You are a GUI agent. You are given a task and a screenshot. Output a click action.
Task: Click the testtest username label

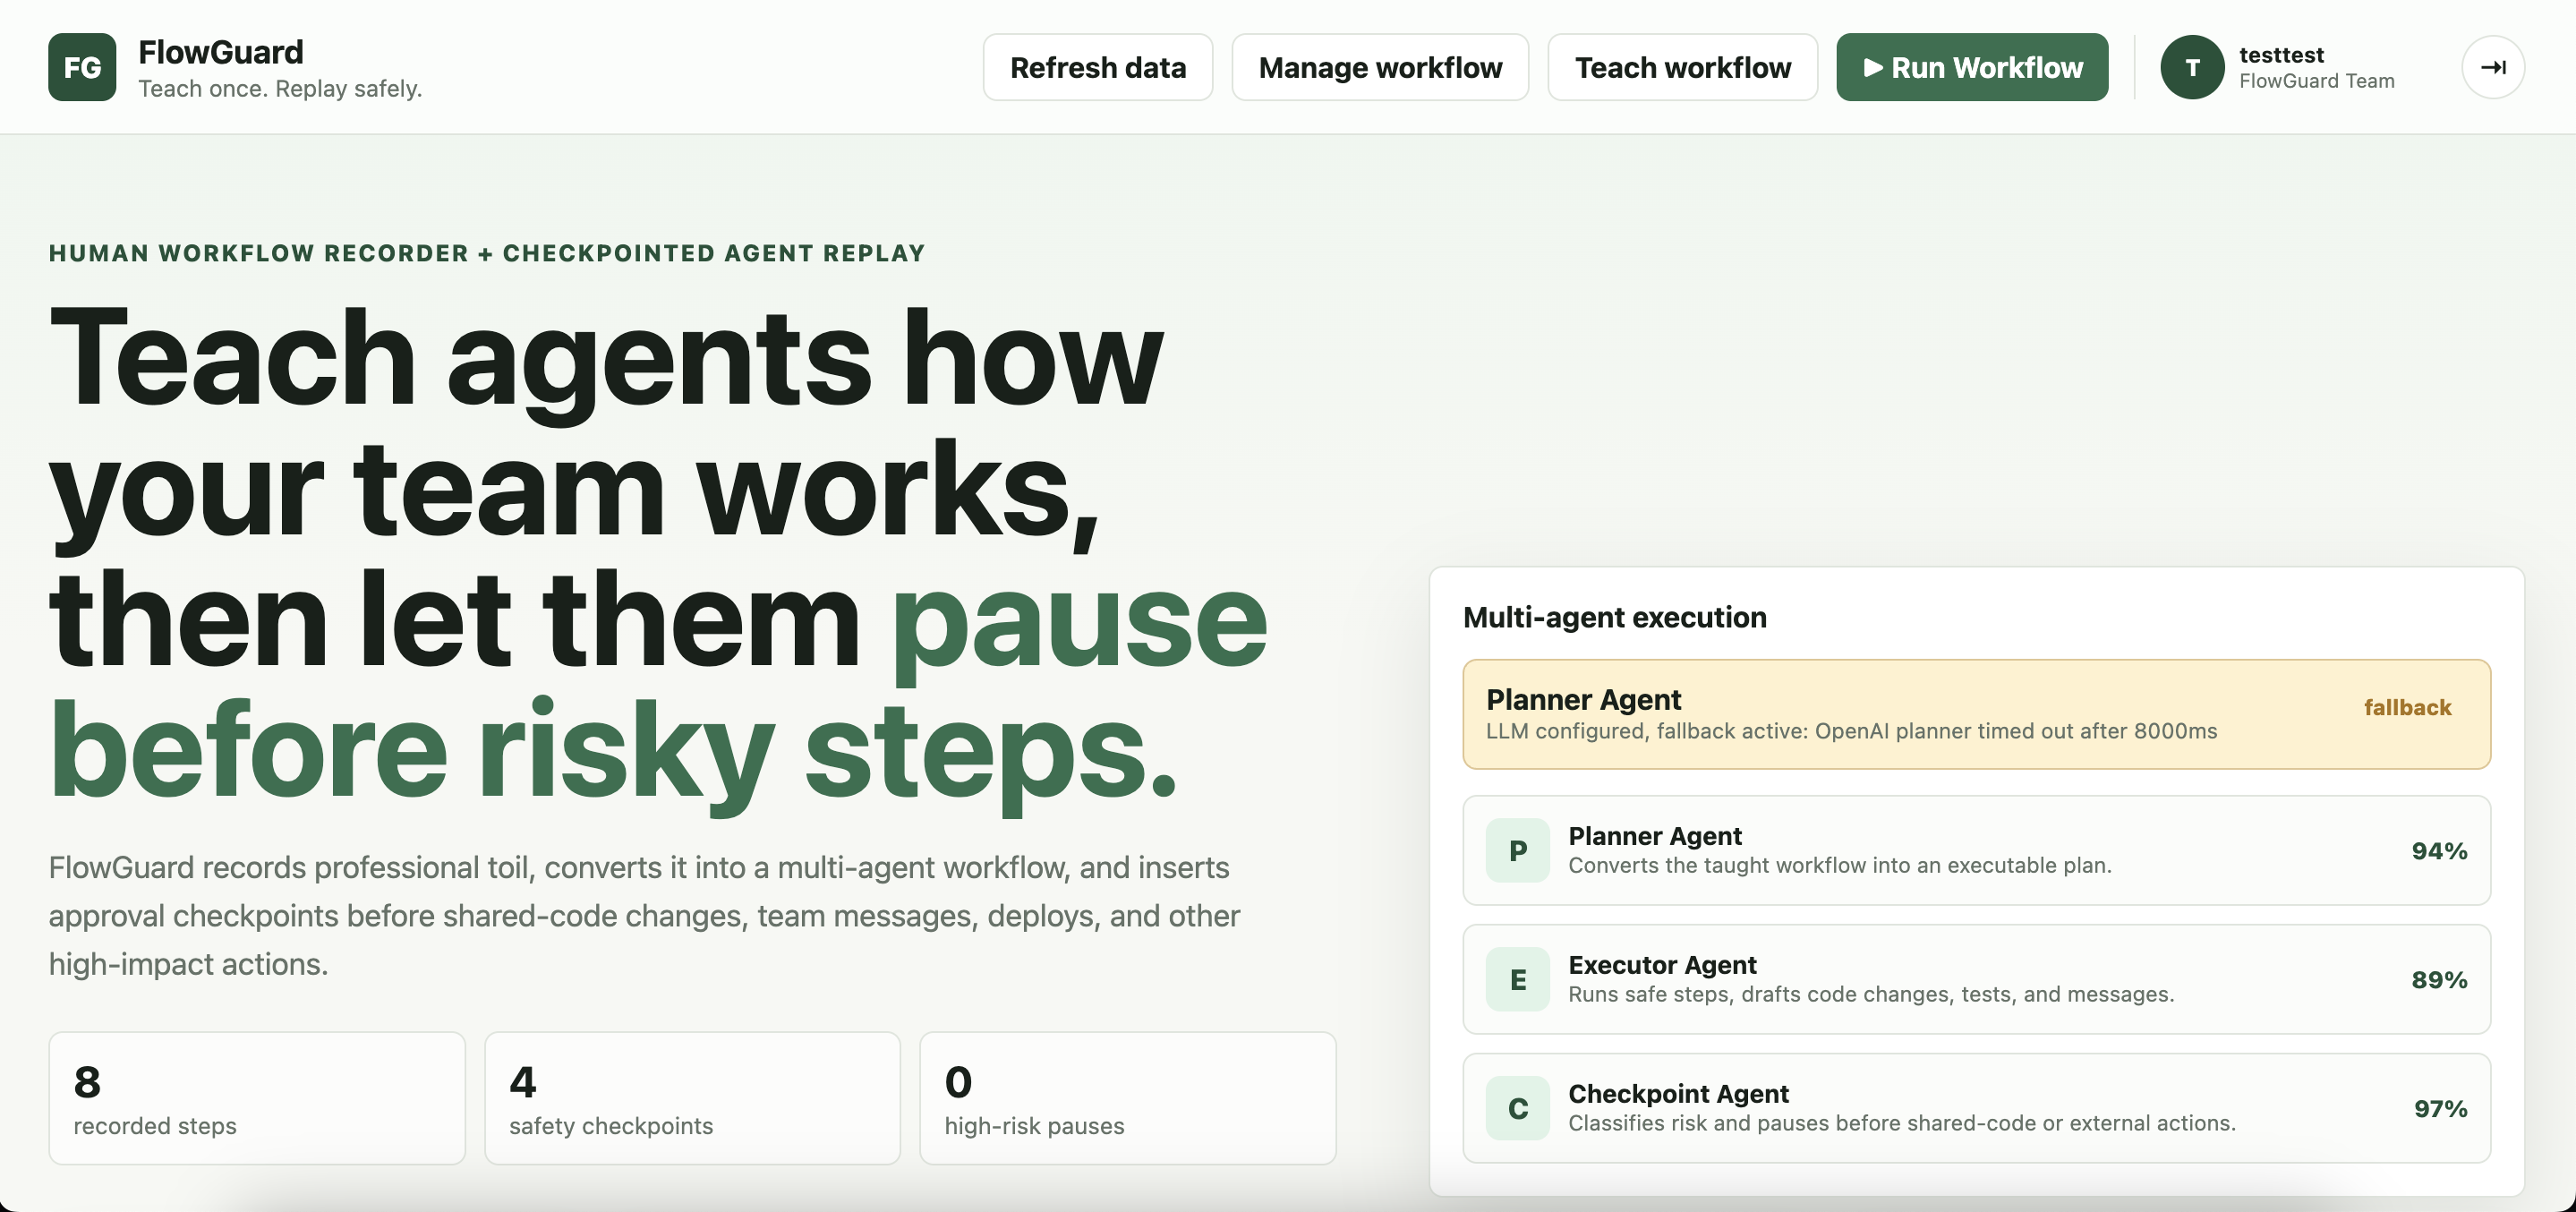[x=2281, y=54]
